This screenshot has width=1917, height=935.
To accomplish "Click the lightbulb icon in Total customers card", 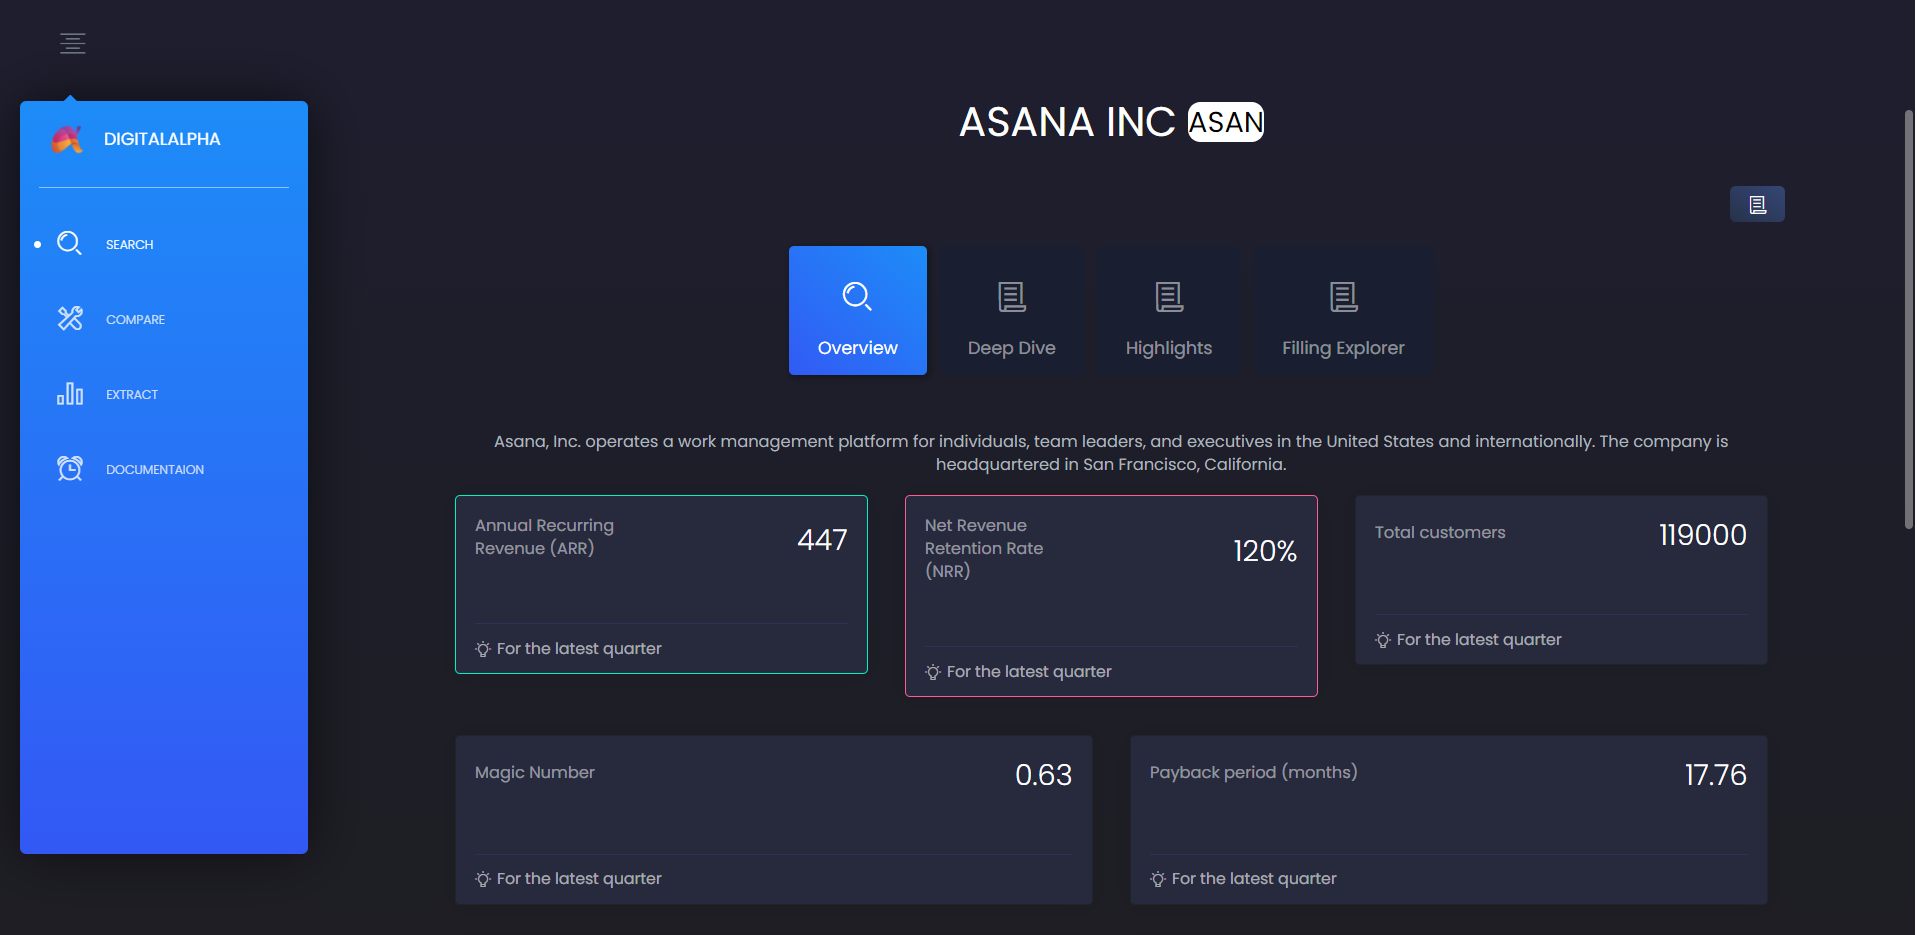I will pos(1383,640).
